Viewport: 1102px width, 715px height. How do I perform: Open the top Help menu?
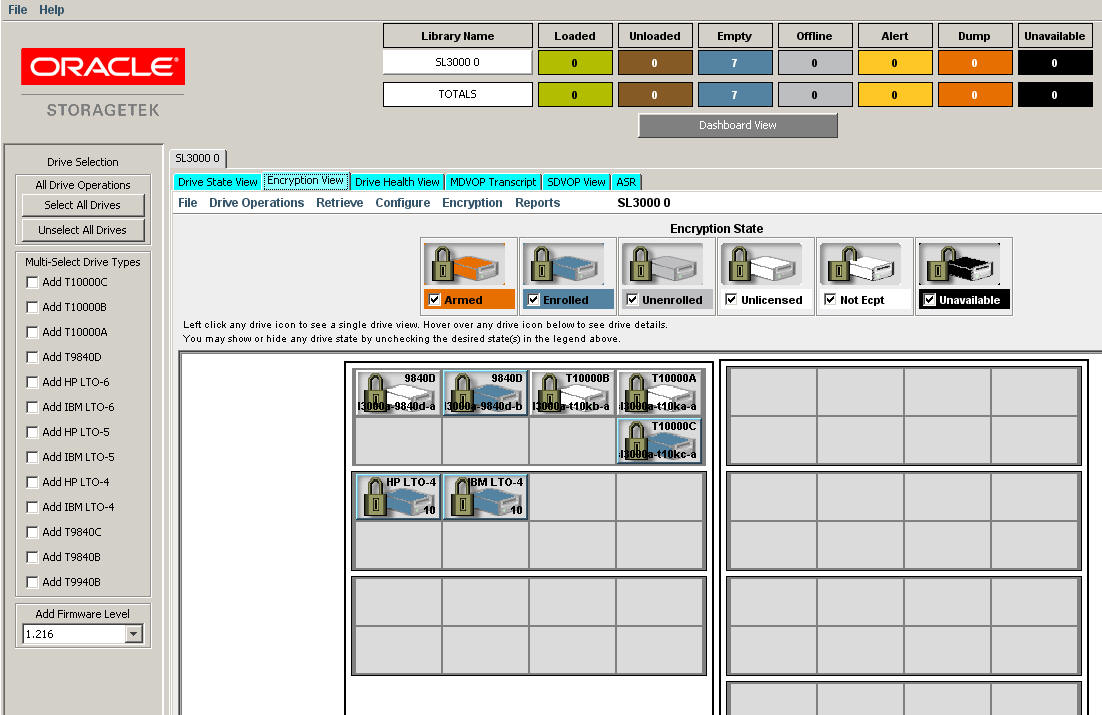click(51, 10)
